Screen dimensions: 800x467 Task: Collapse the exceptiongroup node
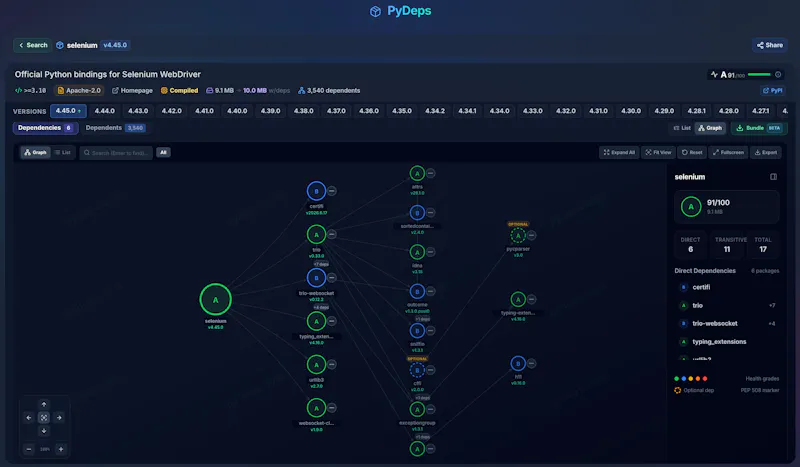[x=431, y=409]
